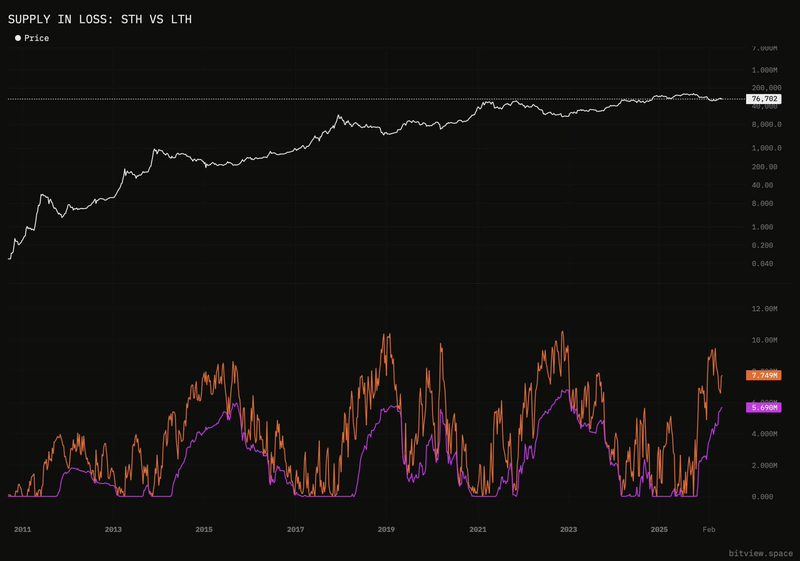Viewport: 800px width, 561px height.
Task: Click the 1,000.0 tick on price scale
Action: [x=766, y=148]
